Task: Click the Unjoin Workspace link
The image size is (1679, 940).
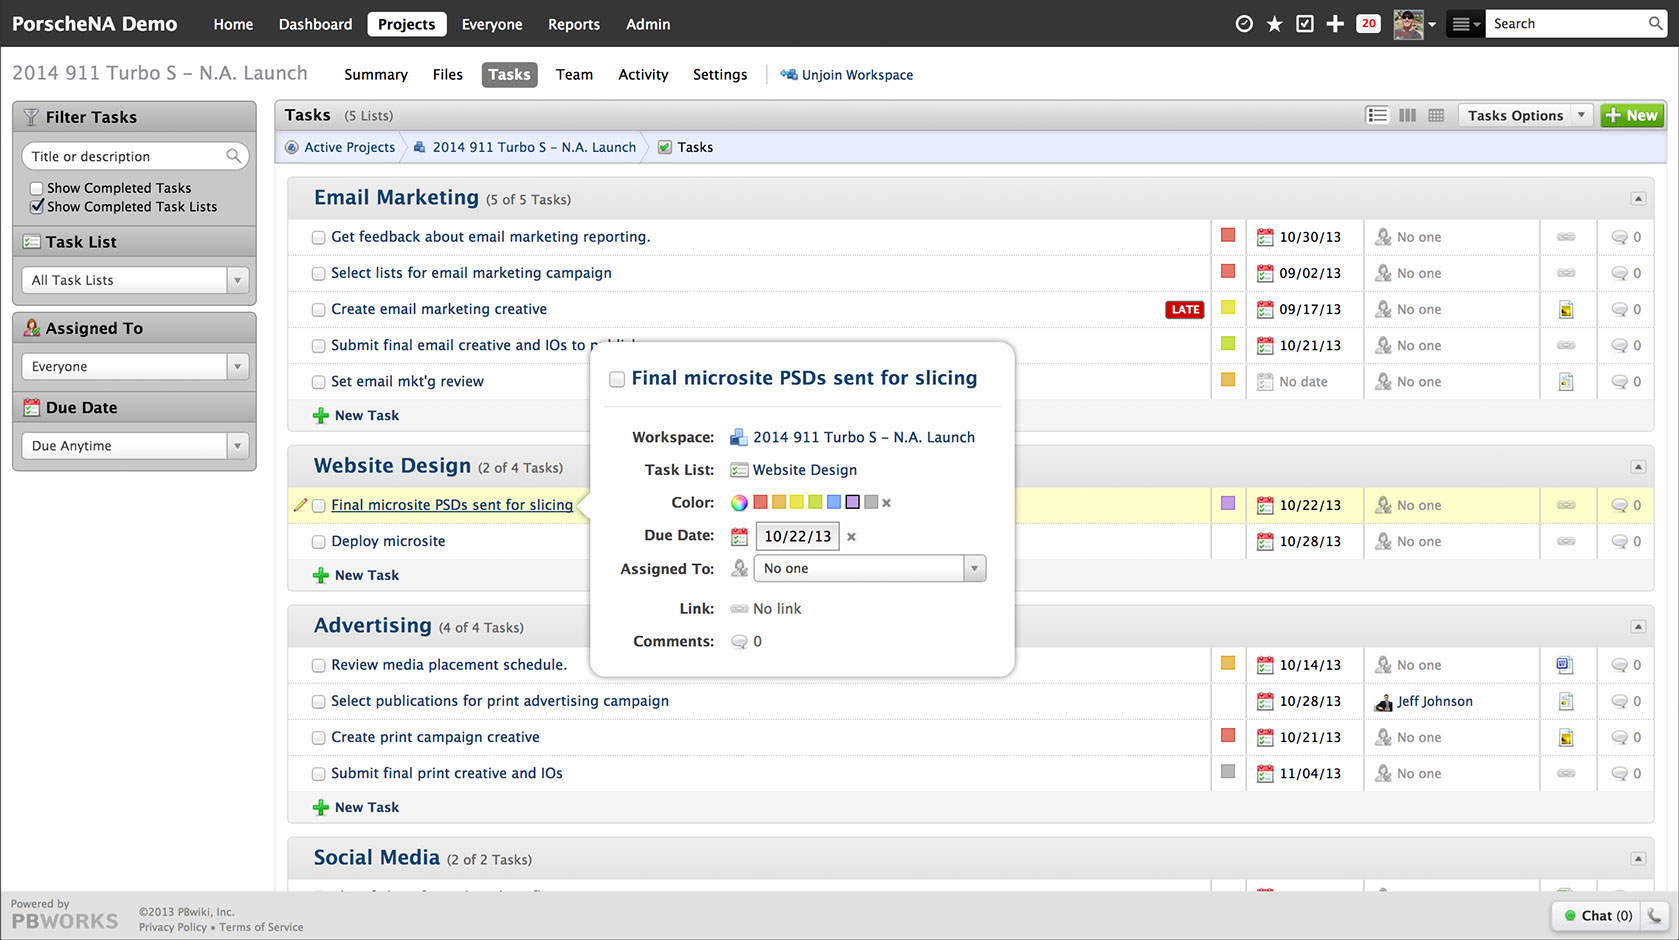Action: 856,74
